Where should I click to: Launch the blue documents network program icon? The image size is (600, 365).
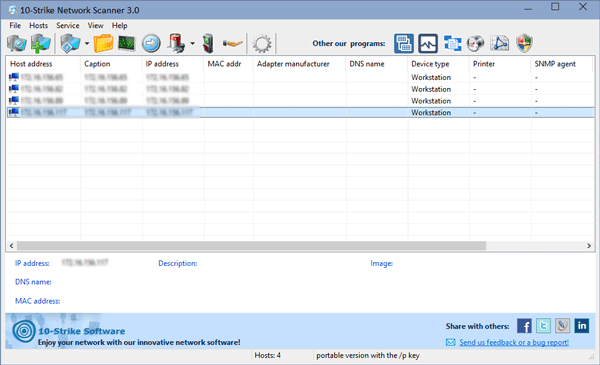click(x=452, y=43)
